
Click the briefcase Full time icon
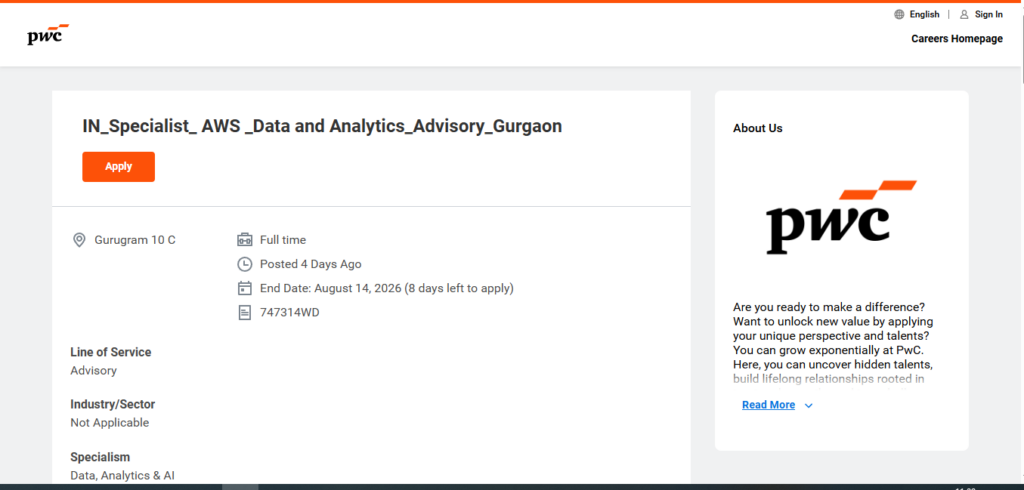[x=244, y=240]
